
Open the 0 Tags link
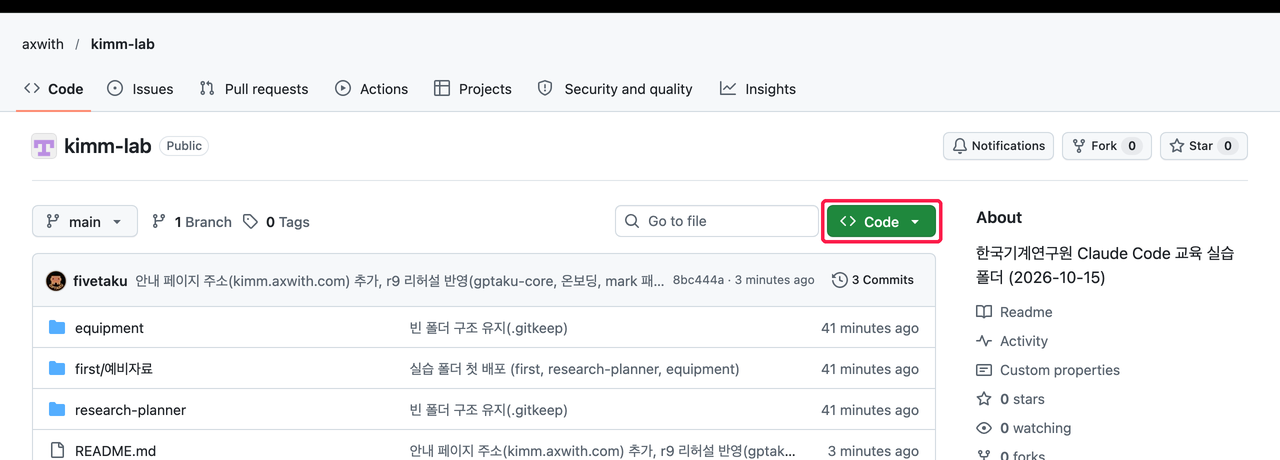click(x=276, y=222)
